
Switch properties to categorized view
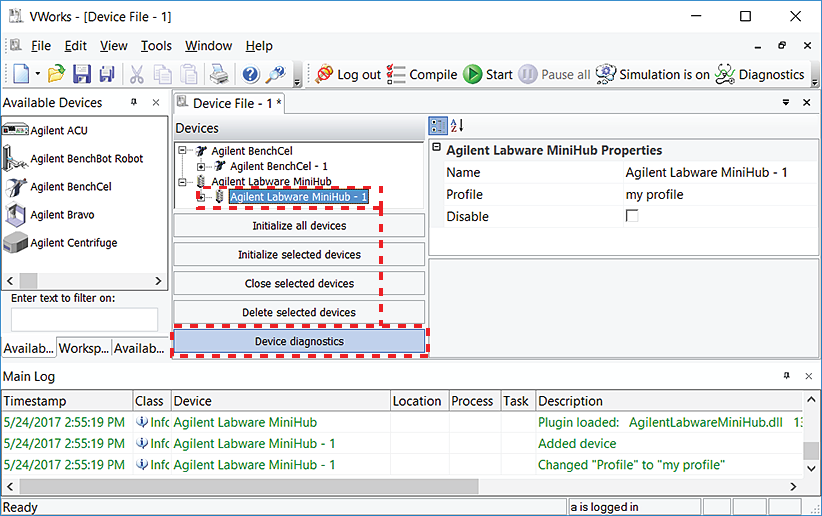point(438,126)
